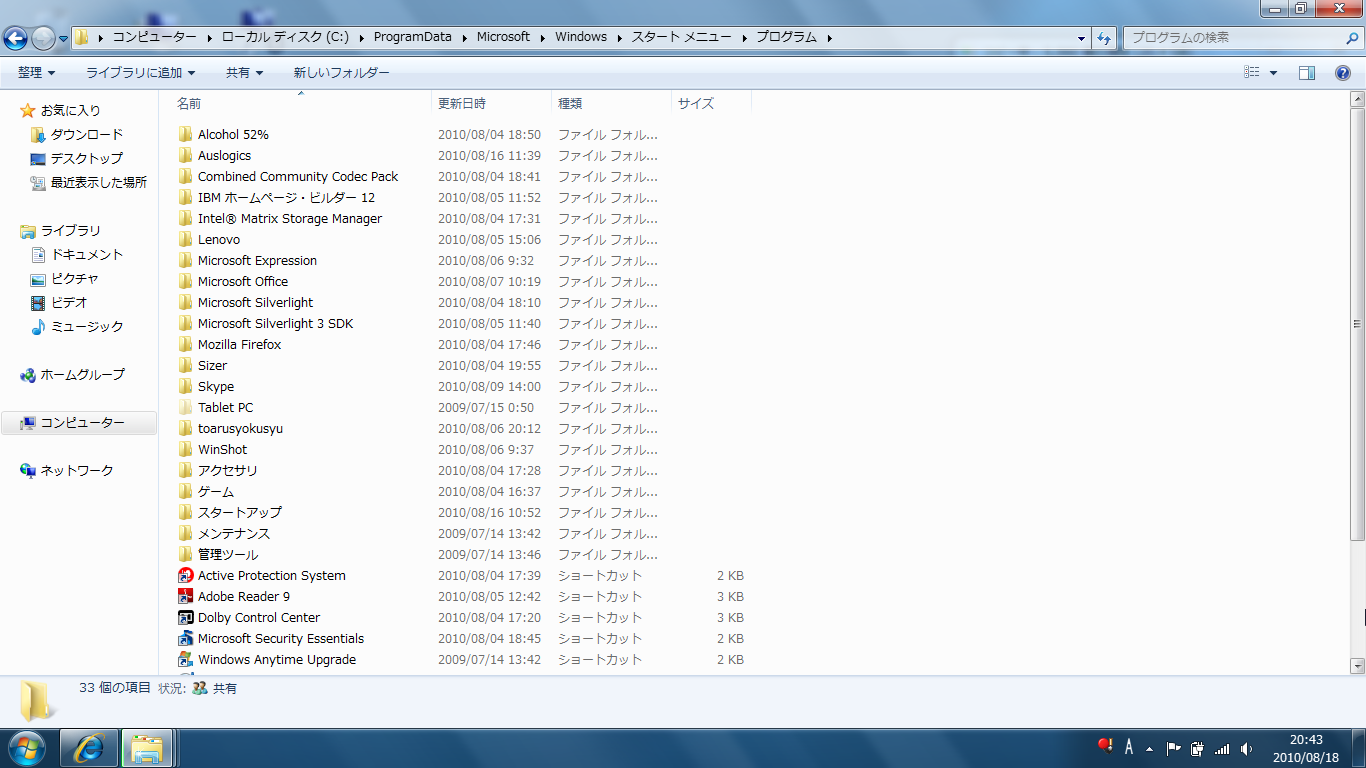The width and height of the screenshot is (1366, 768).
Task: Select the Mozilla Firefox folder icon
Action: [x=185, y=344]
